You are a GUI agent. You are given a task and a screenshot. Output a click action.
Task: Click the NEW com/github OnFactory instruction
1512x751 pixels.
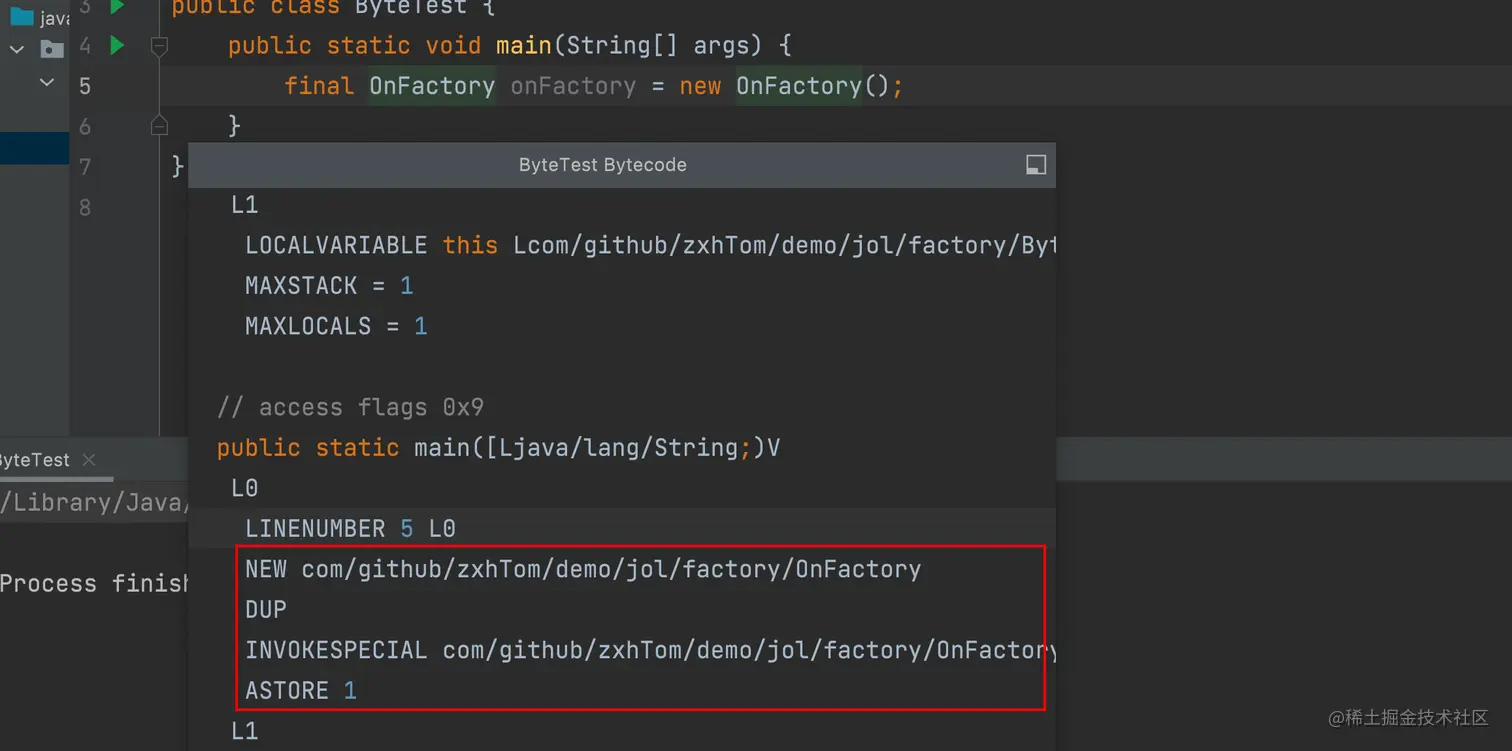coord(583,569)
